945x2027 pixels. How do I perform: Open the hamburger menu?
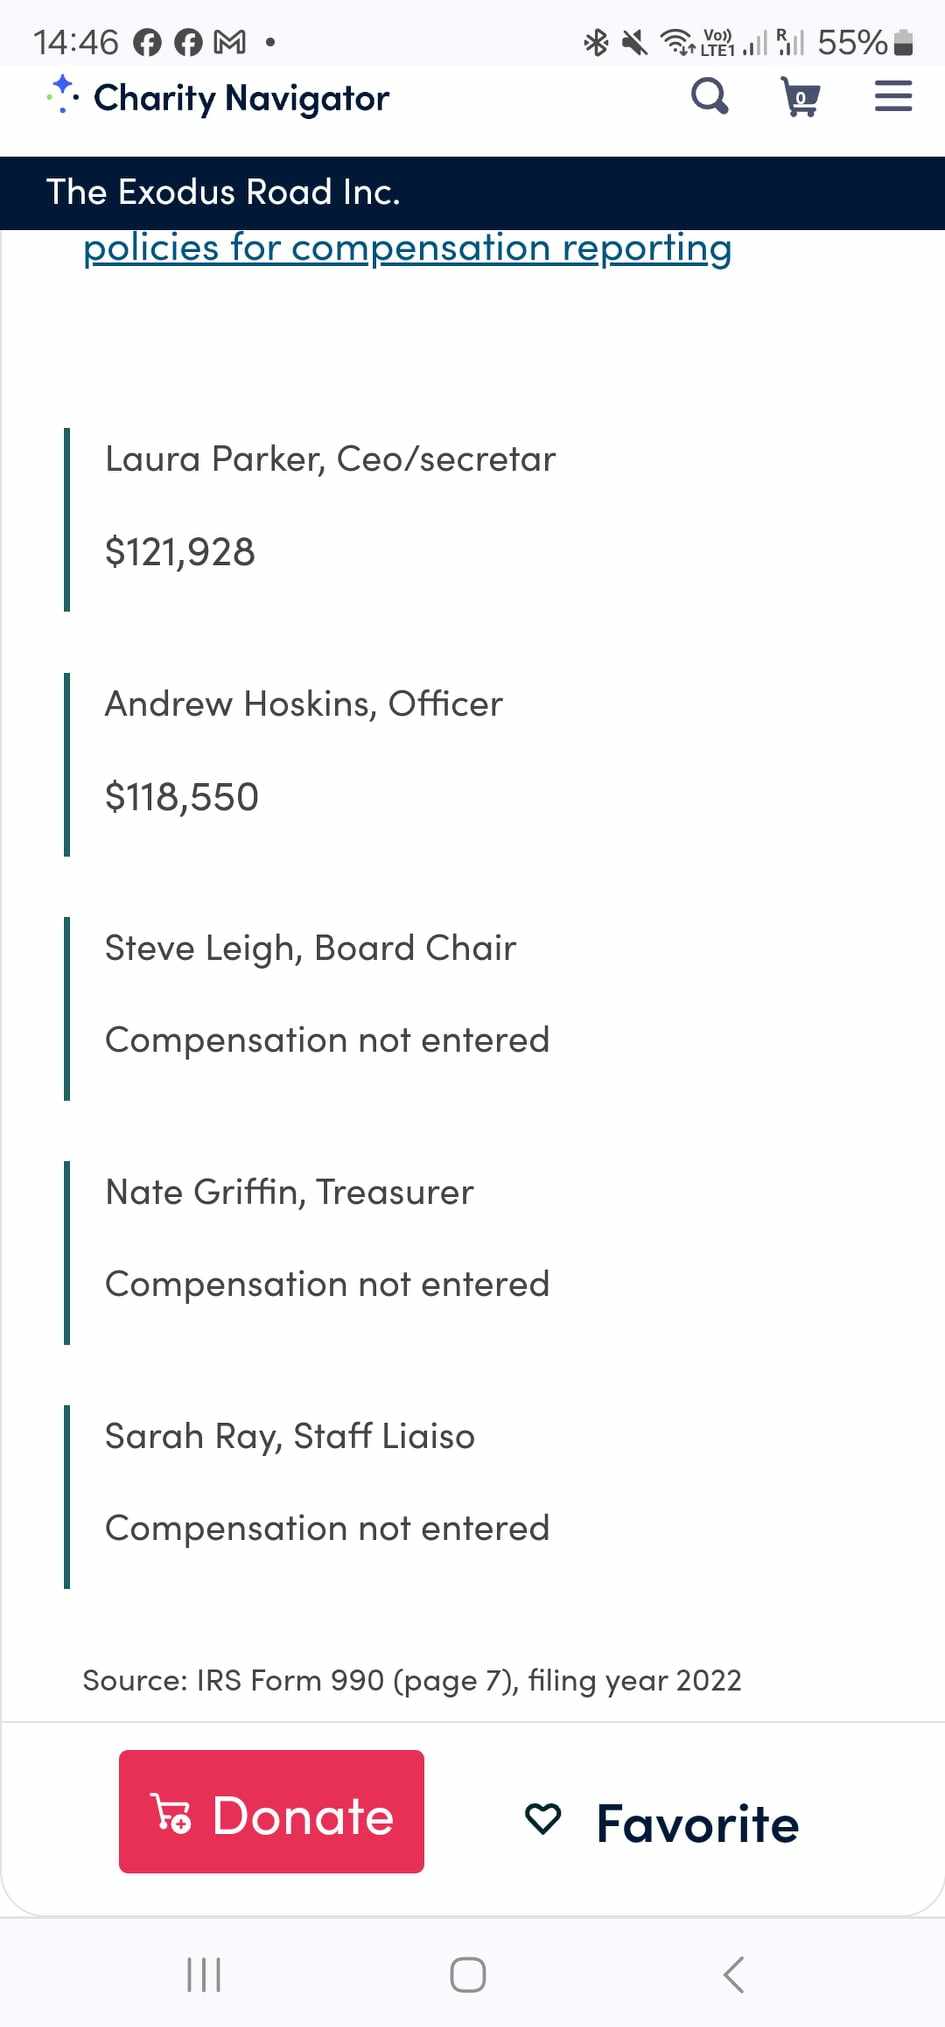[893, 97]
